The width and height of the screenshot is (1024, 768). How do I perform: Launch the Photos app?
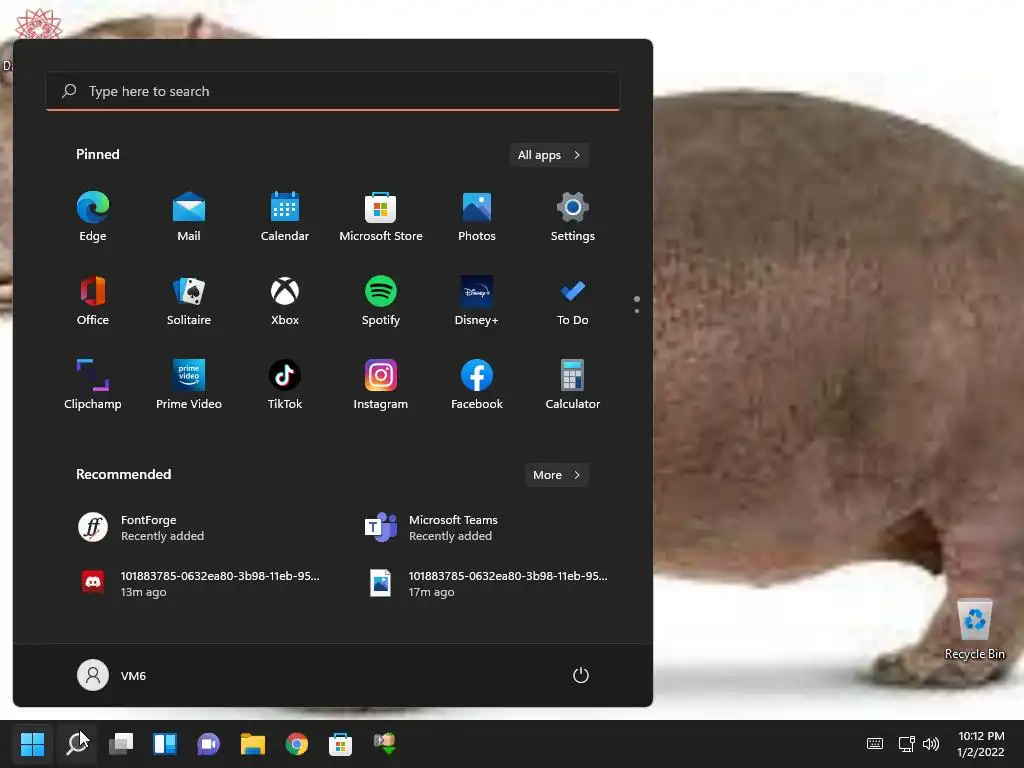click(477, 217)
